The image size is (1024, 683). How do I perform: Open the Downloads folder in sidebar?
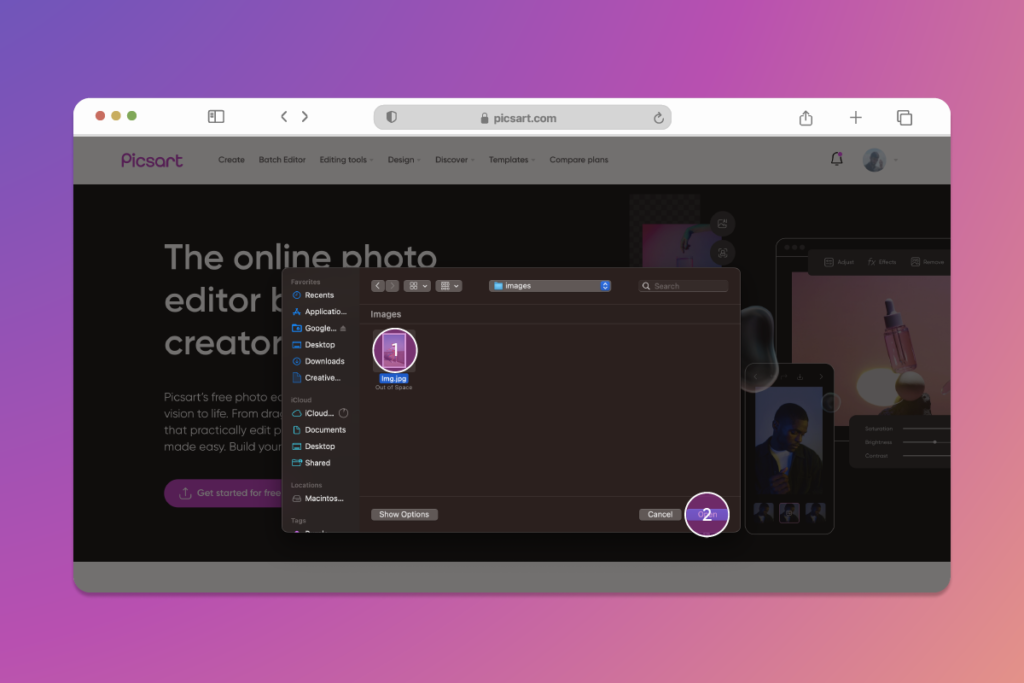pyautogui.click(x=322, y=361)
